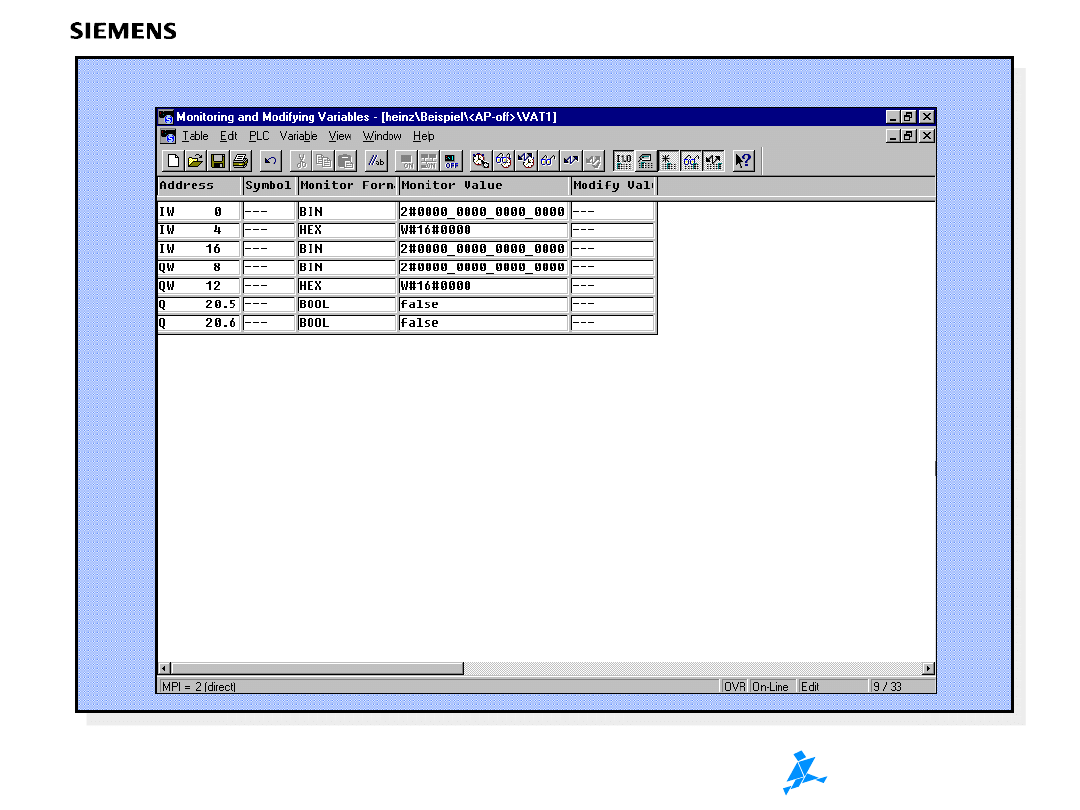Click the context help arrow-question icon
1080x810 pixels.
[x=743, y=161]
